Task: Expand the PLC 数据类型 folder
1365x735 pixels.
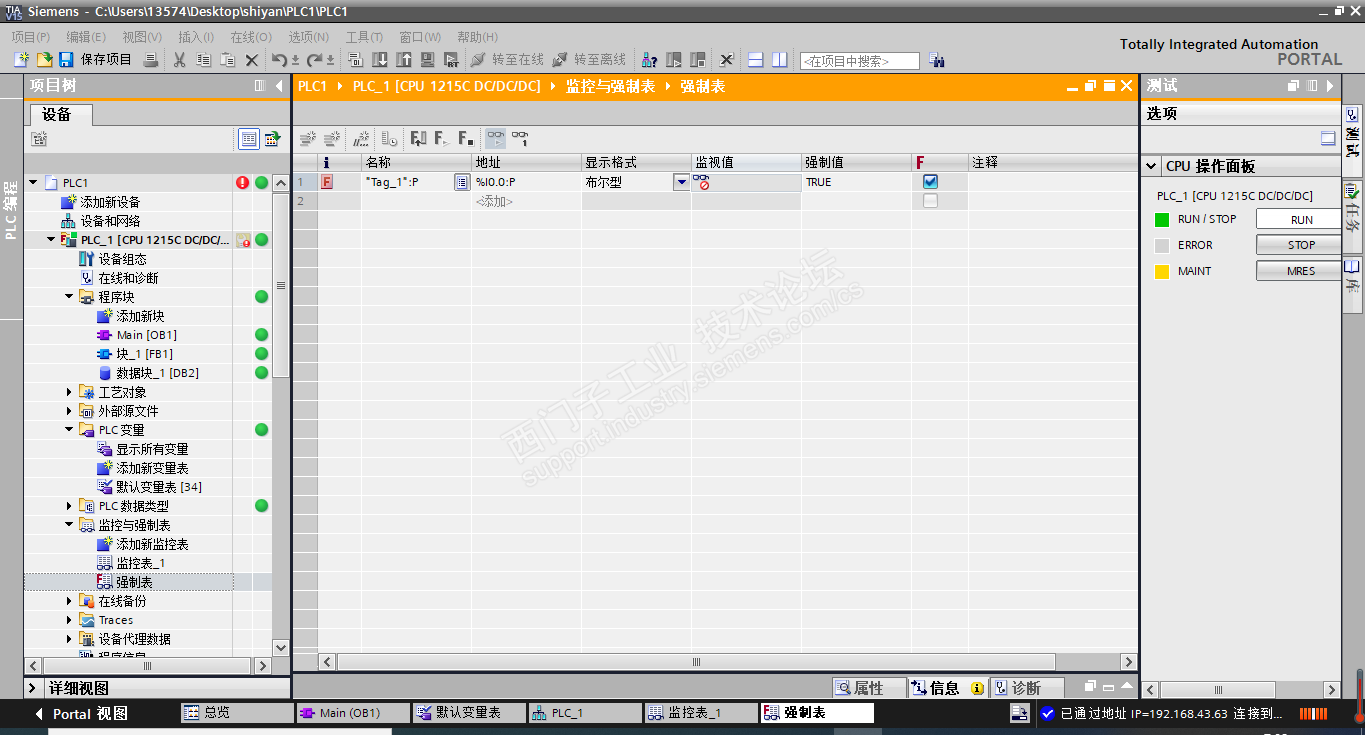Action: click(69, 506)
